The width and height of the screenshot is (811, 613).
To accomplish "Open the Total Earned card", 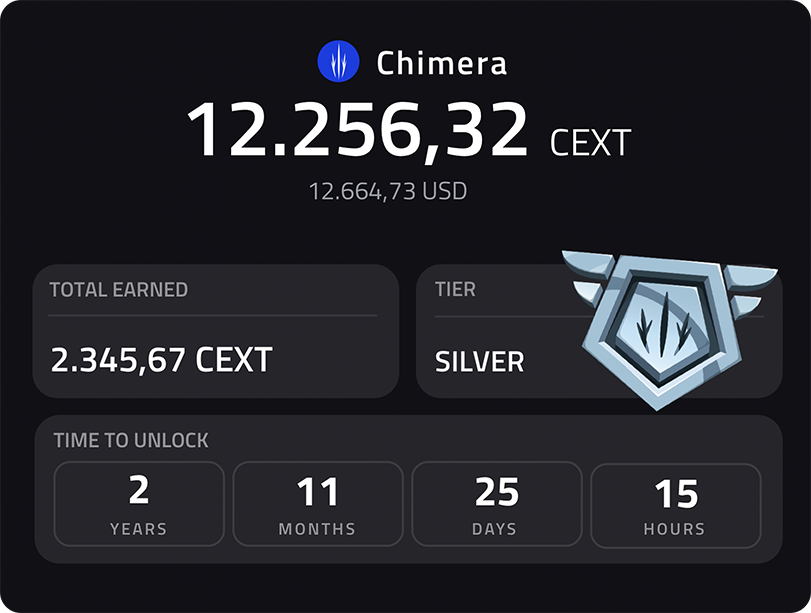I will point(215,331).
